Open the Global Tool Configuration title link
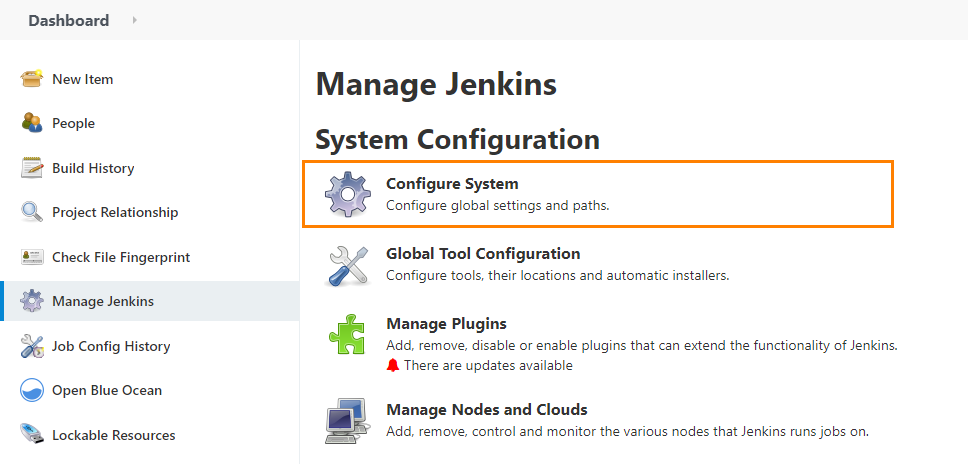The width and height of the screenshot is (968, 464). [483, 254]
